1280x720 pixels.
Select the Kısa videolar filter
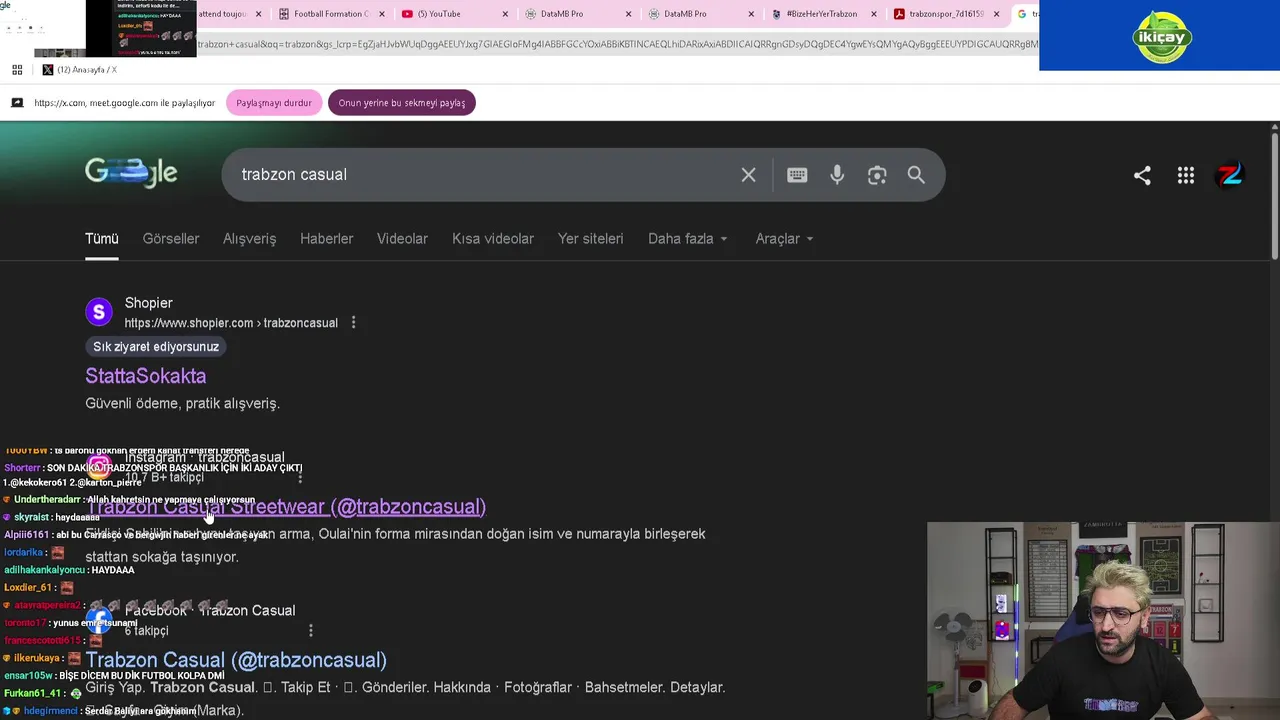[x=493, y=238]
